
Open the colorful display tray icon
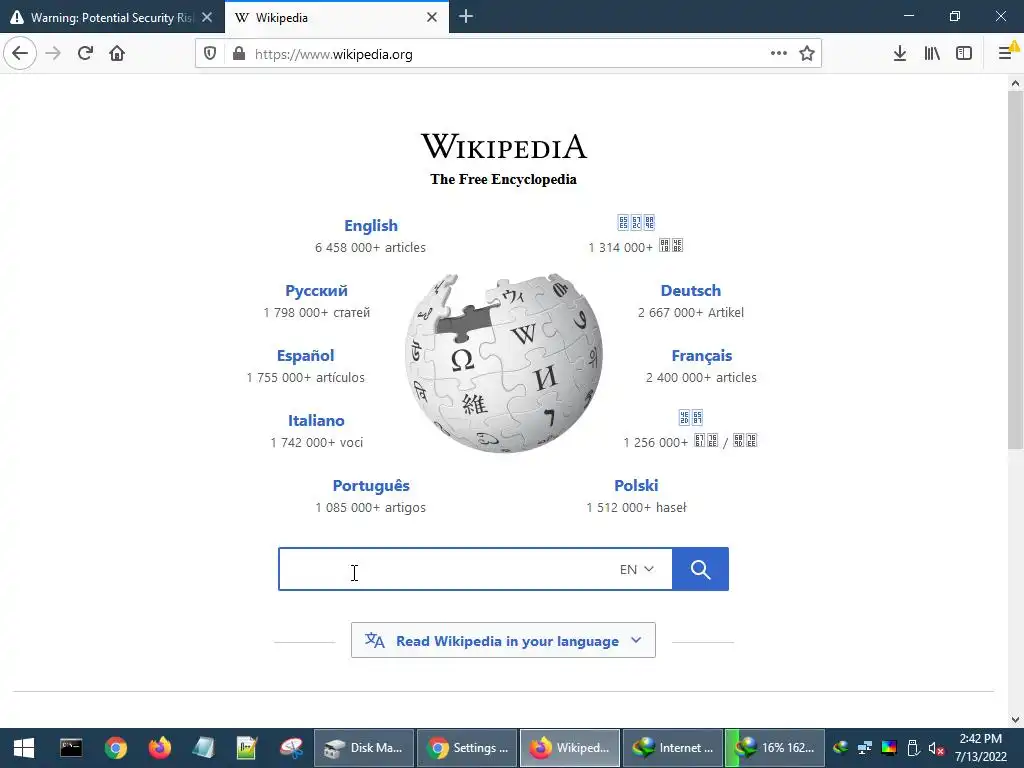(889, 748)
